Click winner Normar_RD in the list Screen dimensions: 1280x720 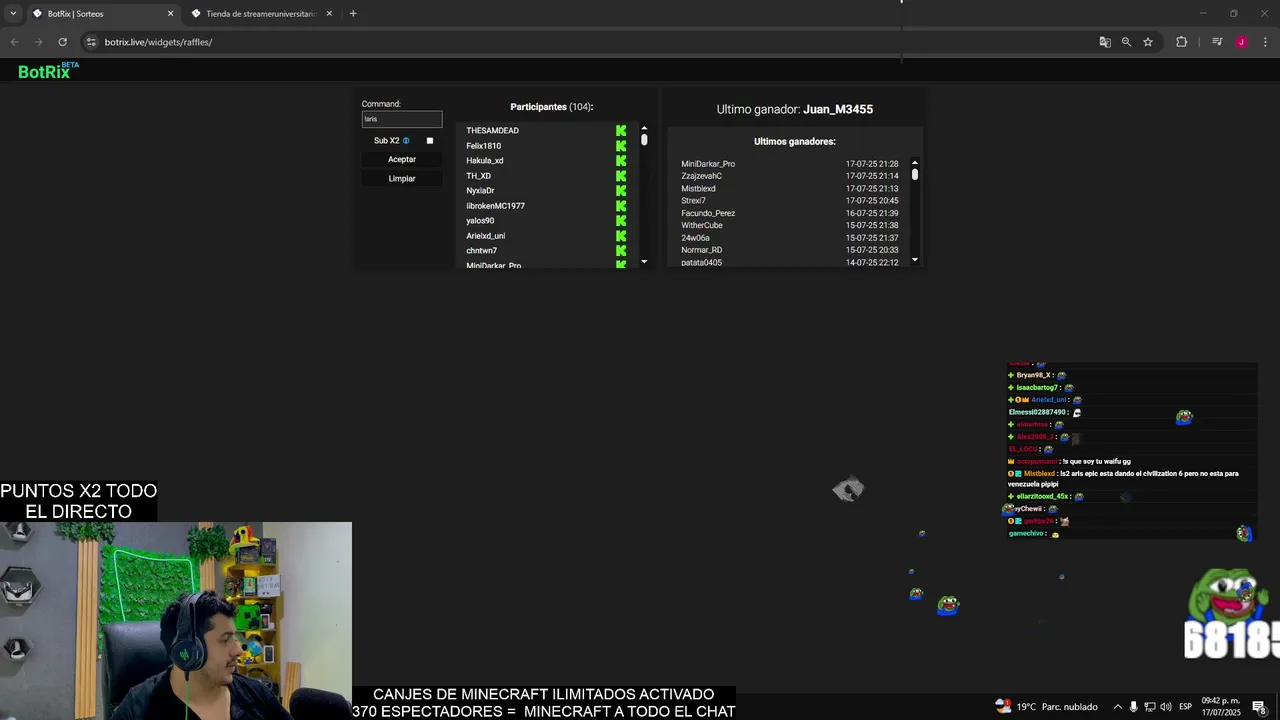(x=701, y=250)
